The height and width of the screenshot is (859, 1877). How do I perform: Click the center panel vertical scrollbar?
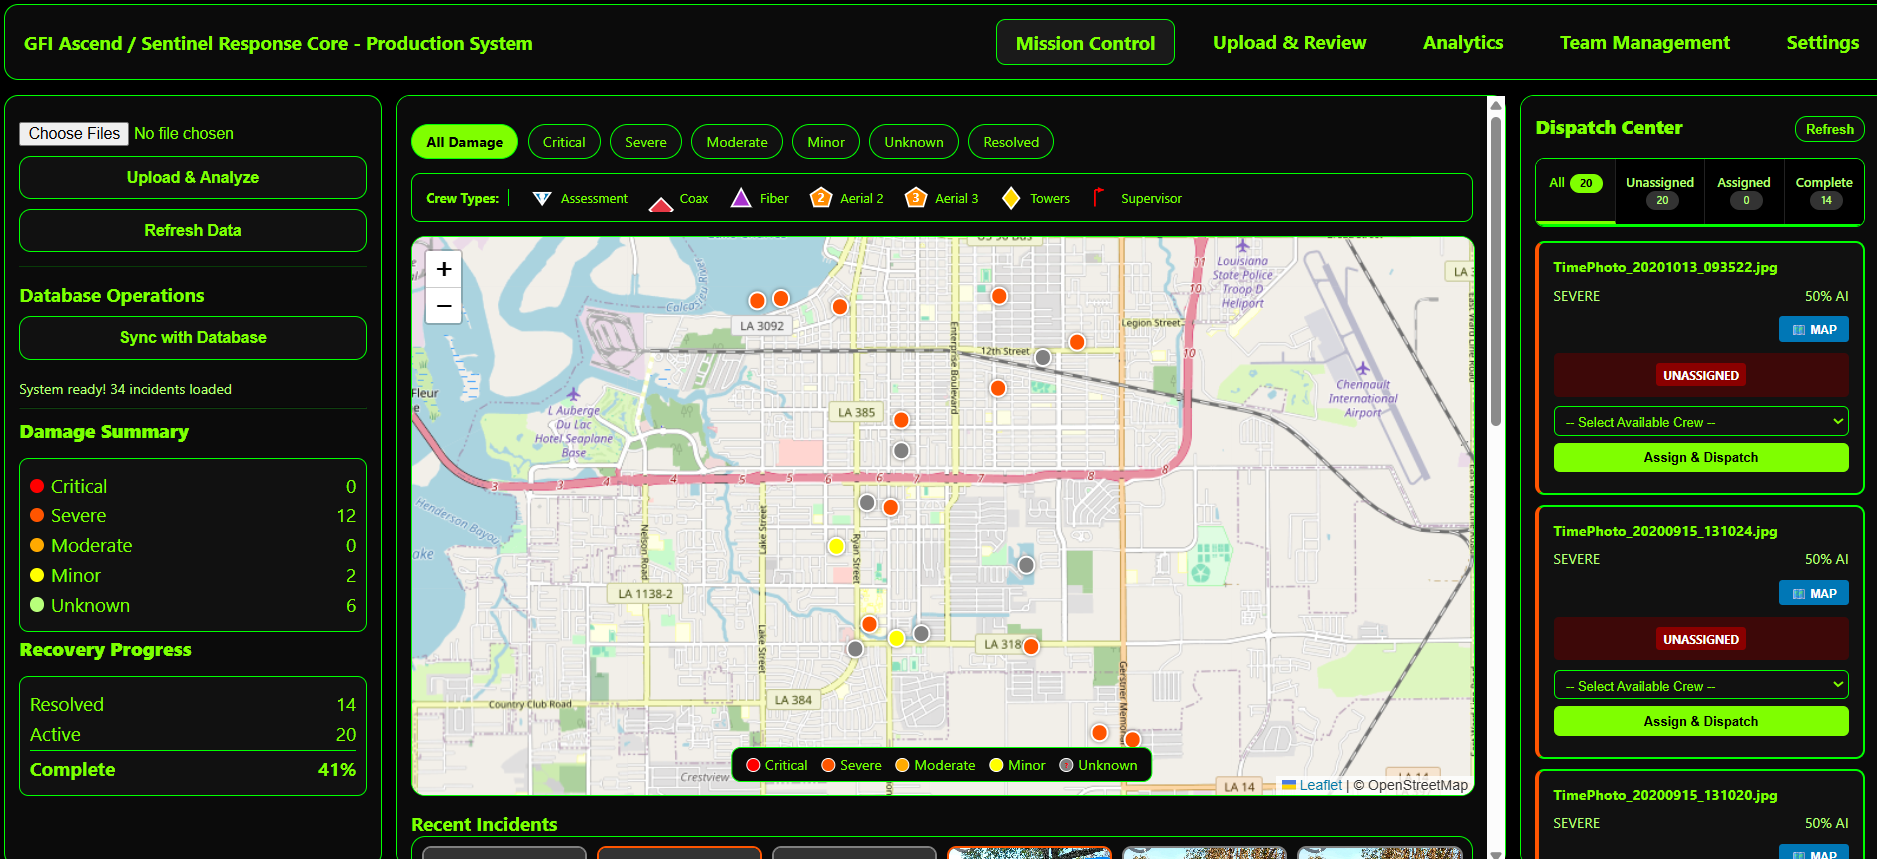pos(1496,270)
